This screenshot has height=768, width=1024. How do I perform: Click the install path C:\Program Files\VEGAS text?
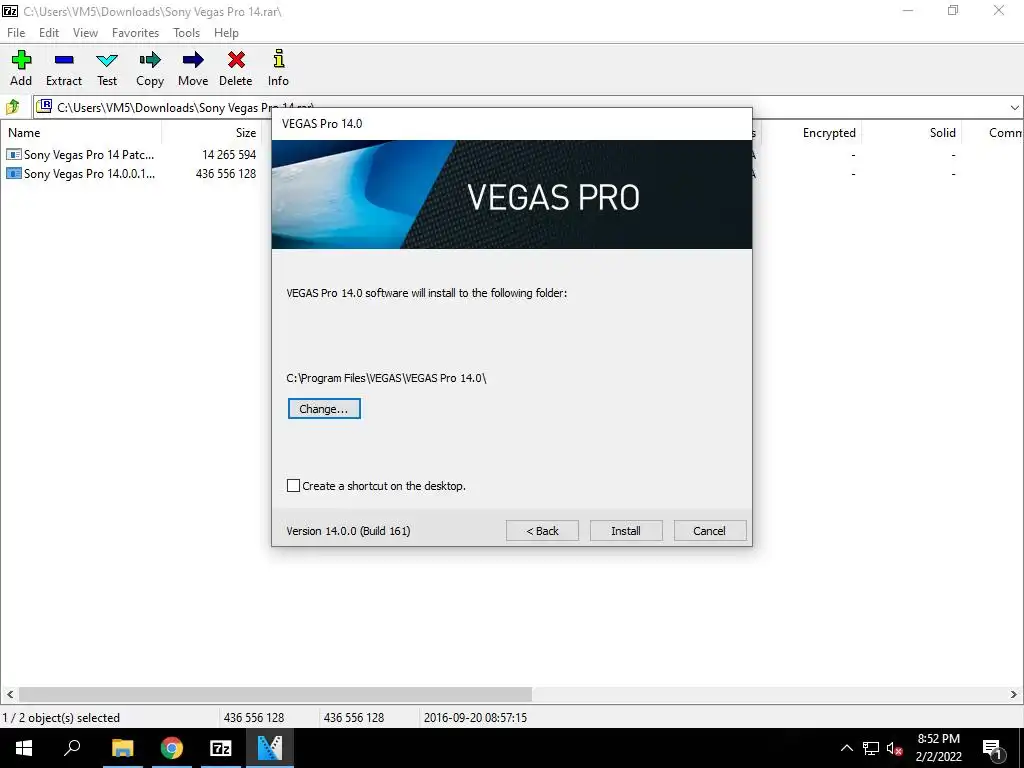coord(387,378)
